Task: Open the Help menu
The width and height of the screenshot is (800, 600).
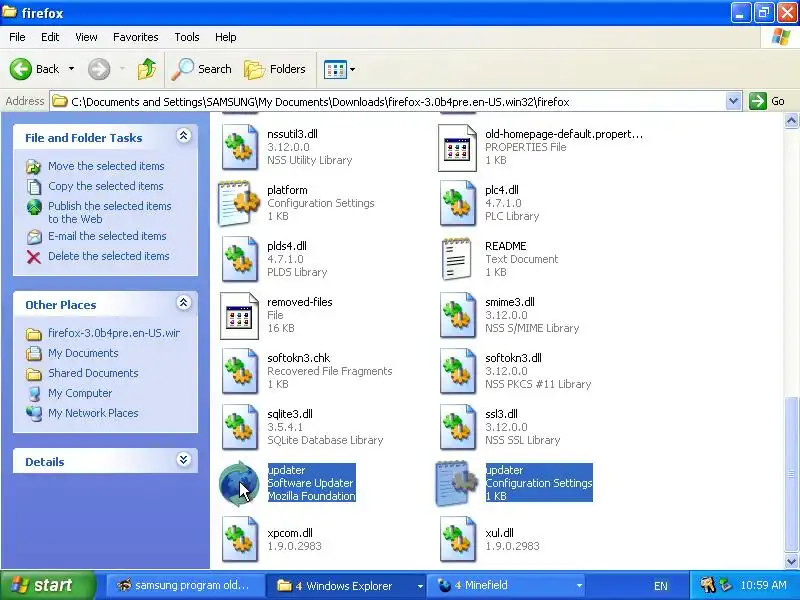Action: 226,37
